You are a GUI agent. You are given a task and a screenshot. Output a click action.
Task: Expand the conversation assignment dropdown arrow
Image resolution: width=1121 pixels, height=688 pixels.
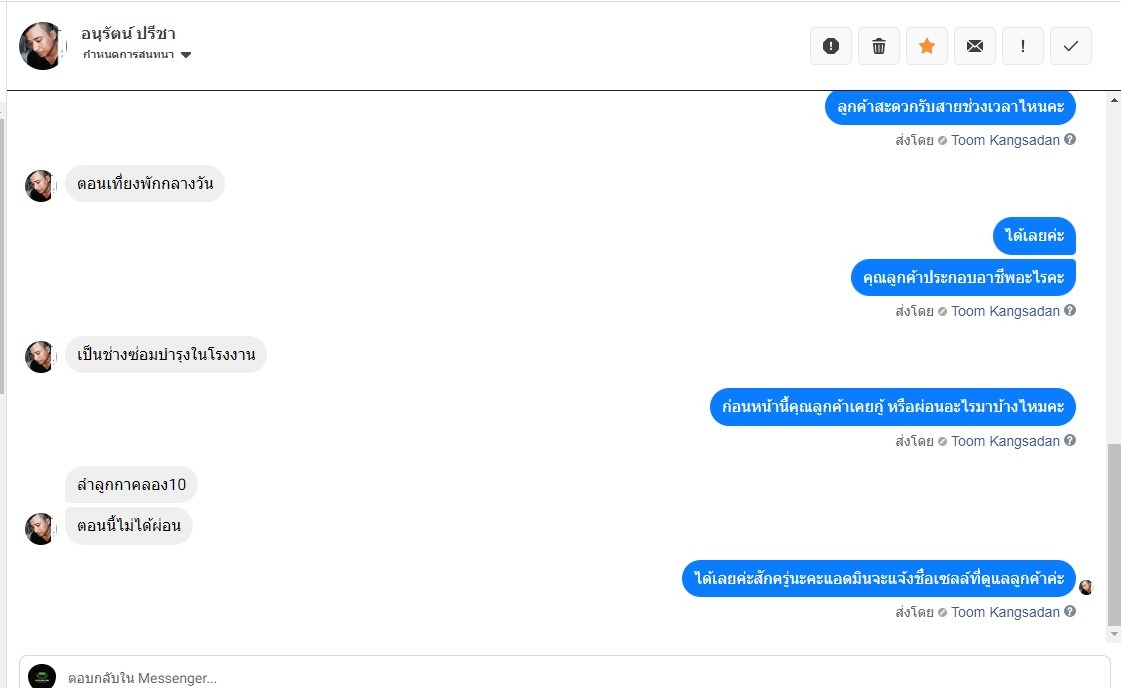point(186,55)
